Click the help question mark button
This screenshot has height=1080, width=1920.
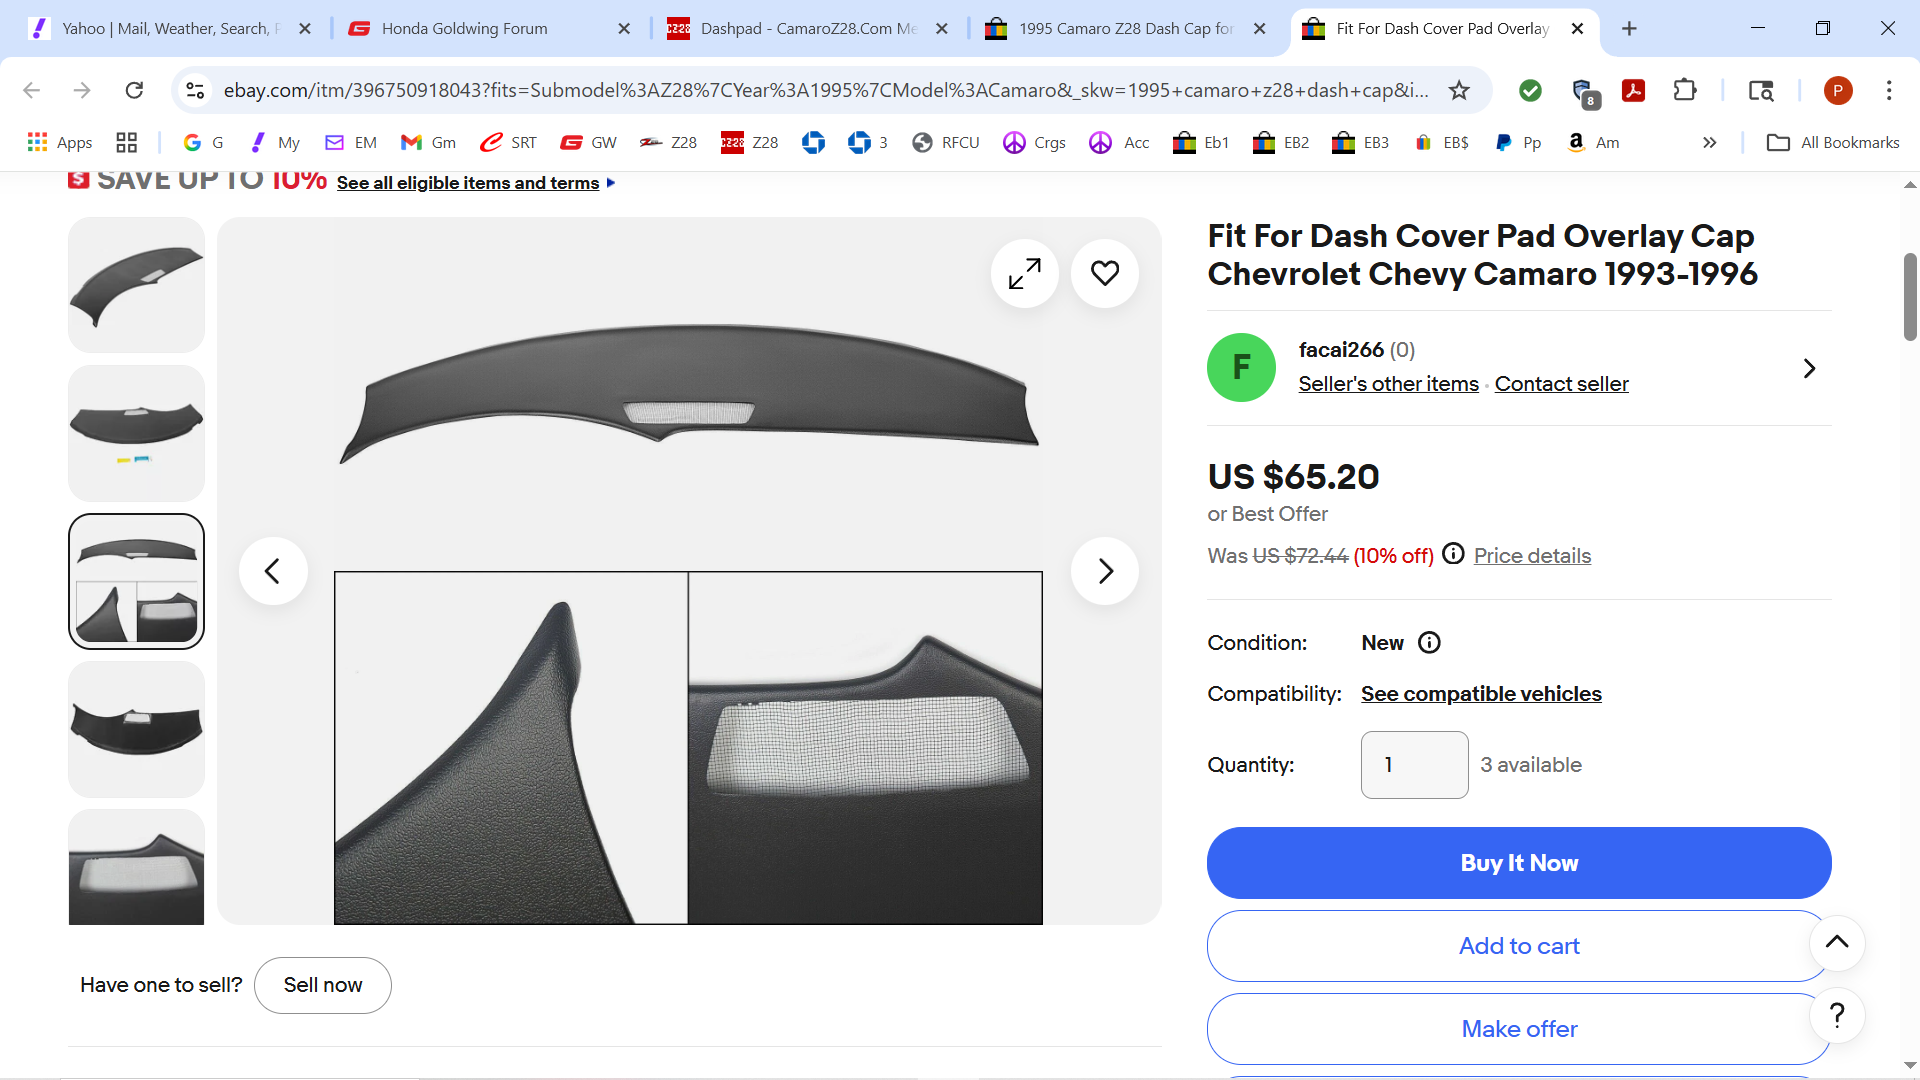tap(1836, 1016)
